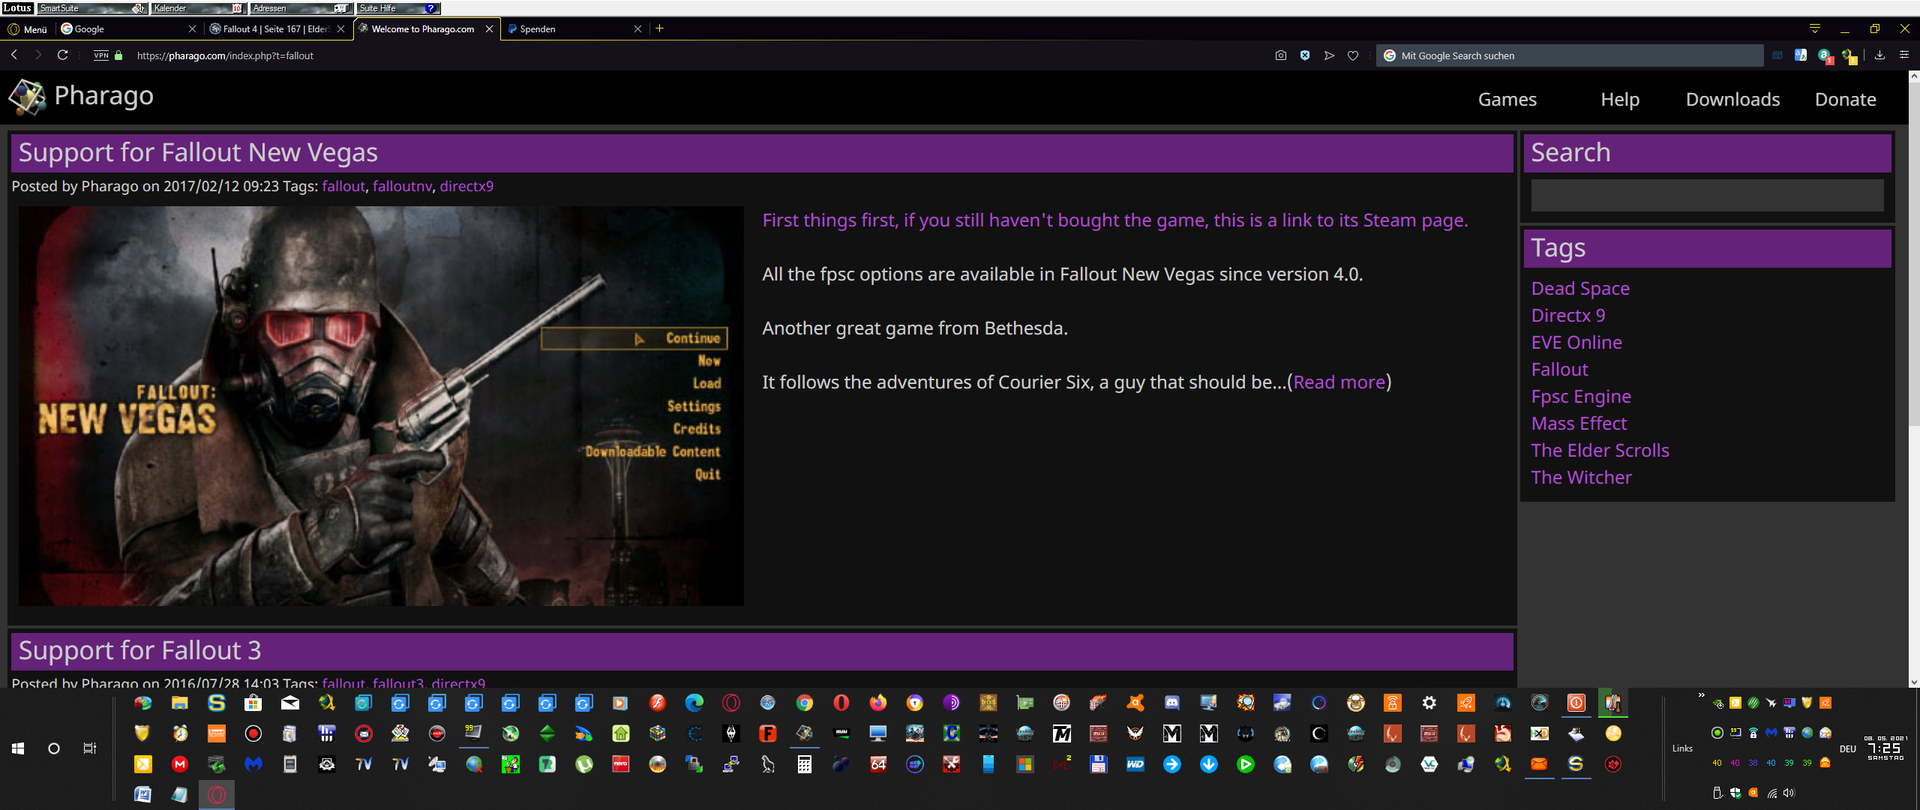
Task: Launch Google Chrome from the taskbar
Action: (x=804, y=703)
